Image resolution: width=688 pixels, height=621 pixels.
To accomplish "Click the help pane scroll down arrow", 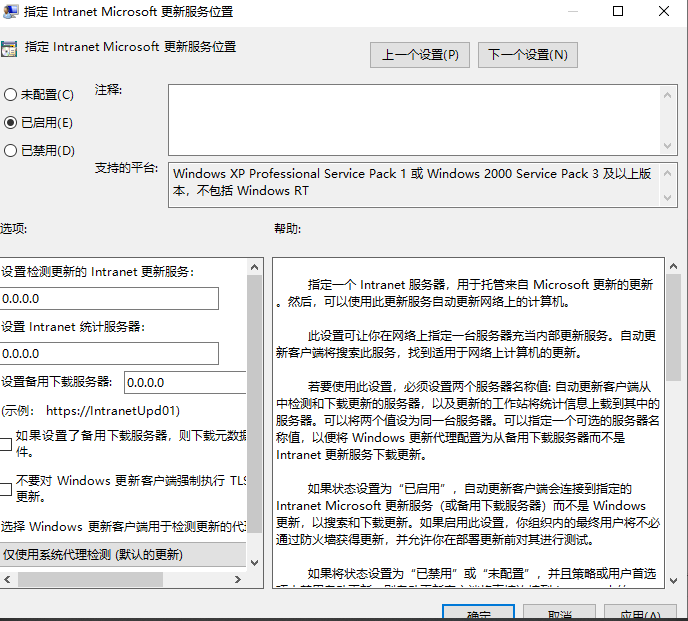I will [x=674, y=581].
